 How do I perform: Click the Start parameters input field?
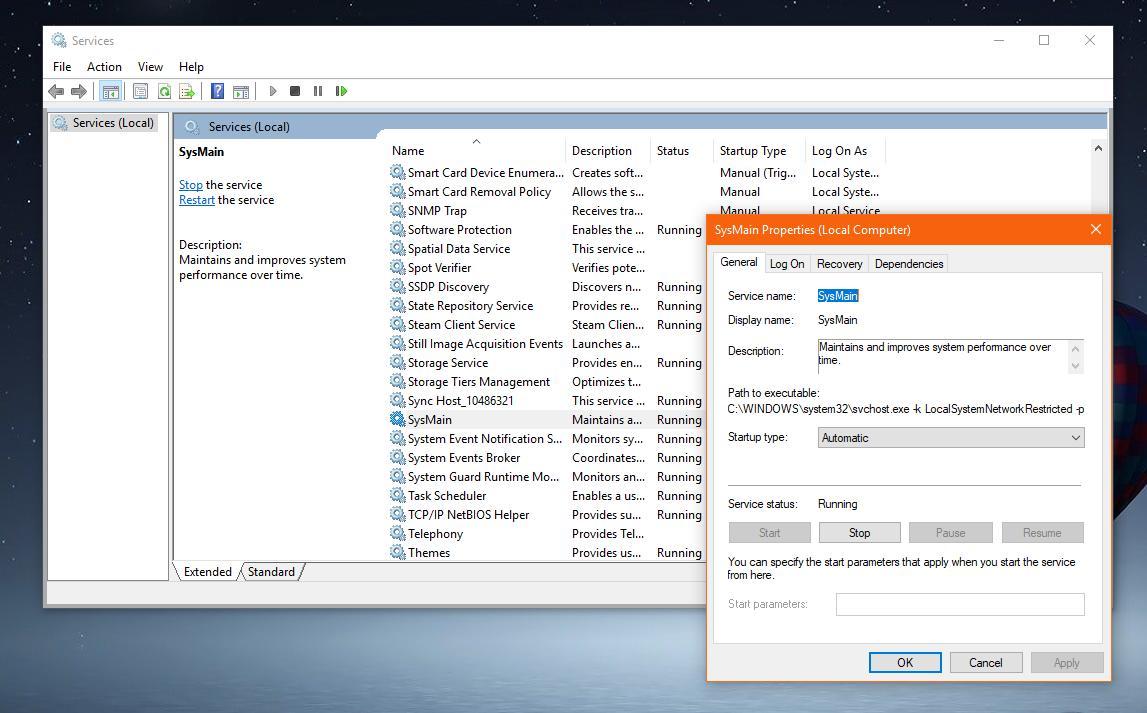coord(960,604)
